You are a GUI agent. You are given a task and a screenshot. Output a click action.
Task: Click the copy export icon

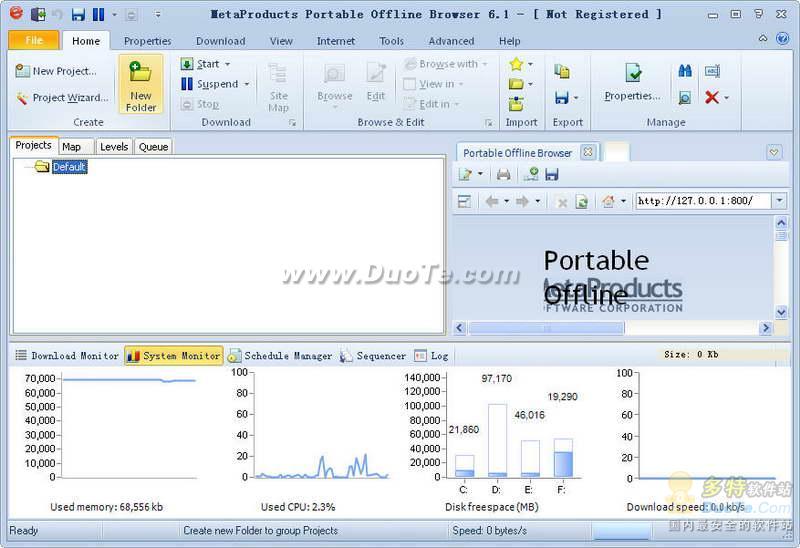click(x=562, y=72)
